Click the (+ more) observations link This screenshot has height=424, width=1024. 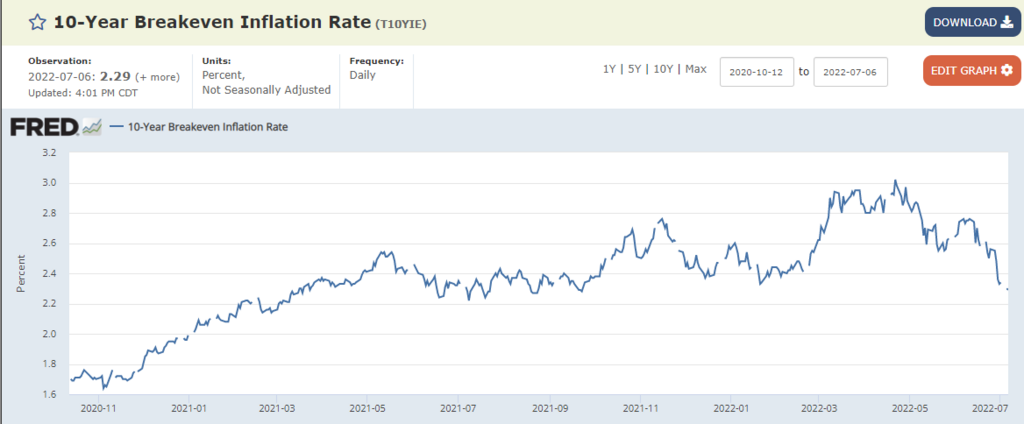157,77
